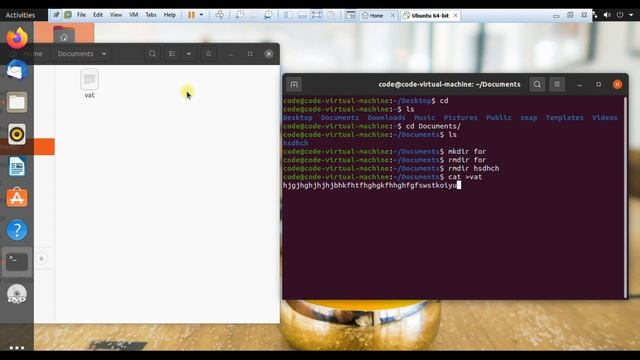Open Rhythmbox music player in the dock
Screen dimensions: 640x360
17,134
